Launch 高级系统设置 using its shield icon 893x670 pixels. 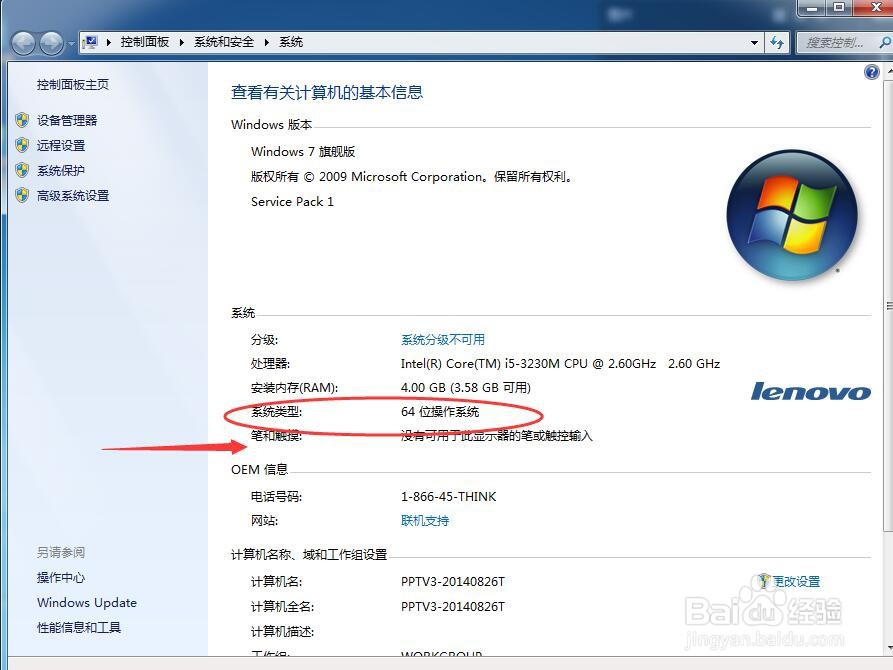pyautogui.click(x=24, y=195)
